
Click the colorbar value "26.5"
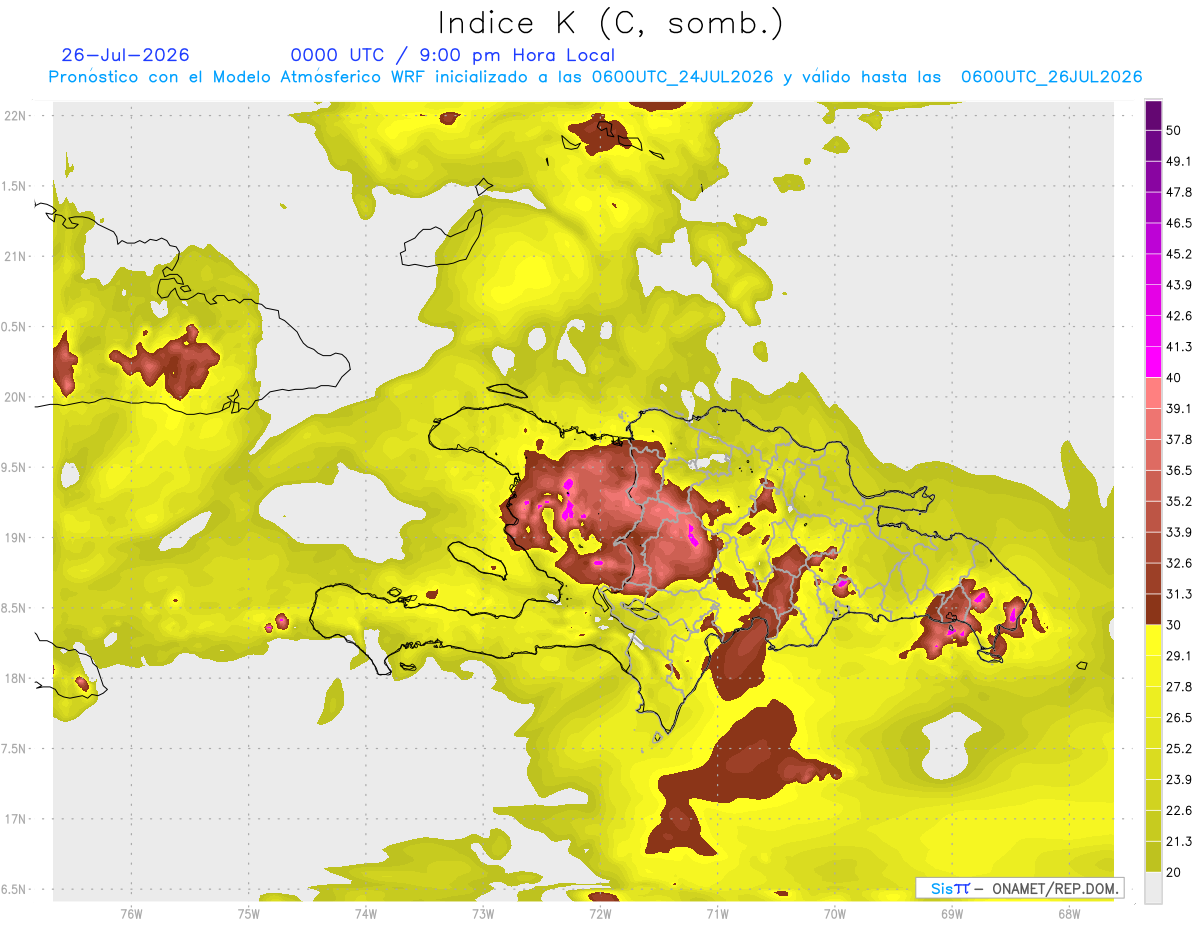pos(1179,717)
